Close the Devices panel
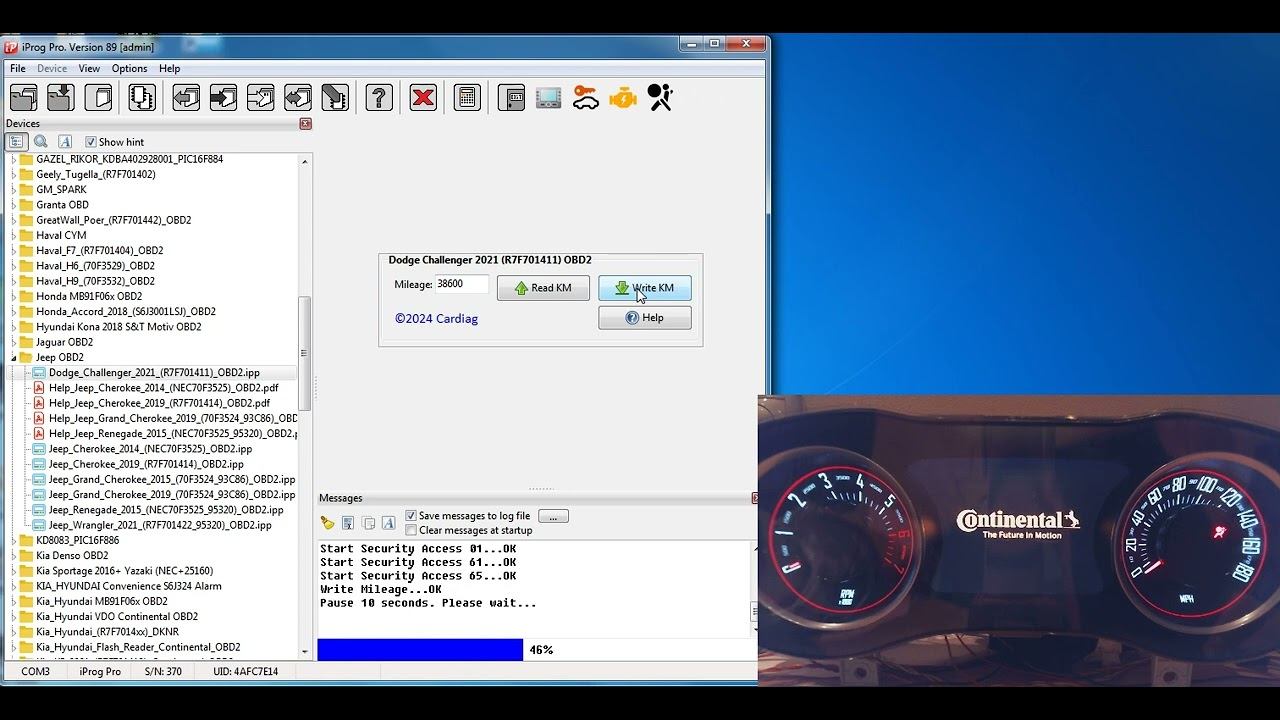The width and height of the screenshot is (1280, 720). tap(305, 124)
